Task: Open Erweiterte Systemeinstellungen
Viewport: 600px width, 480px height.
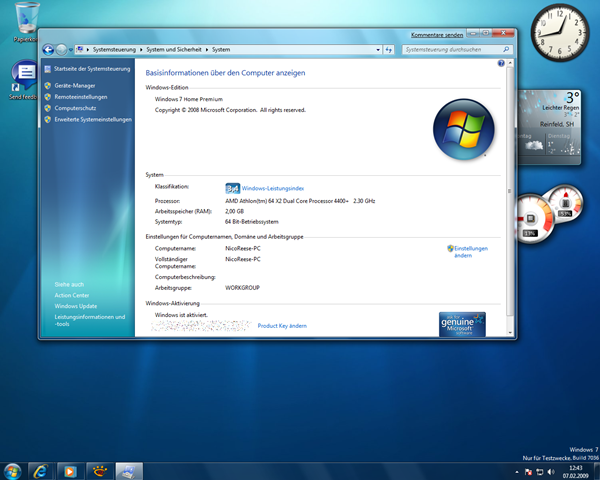Action: [x=93, y=119]
